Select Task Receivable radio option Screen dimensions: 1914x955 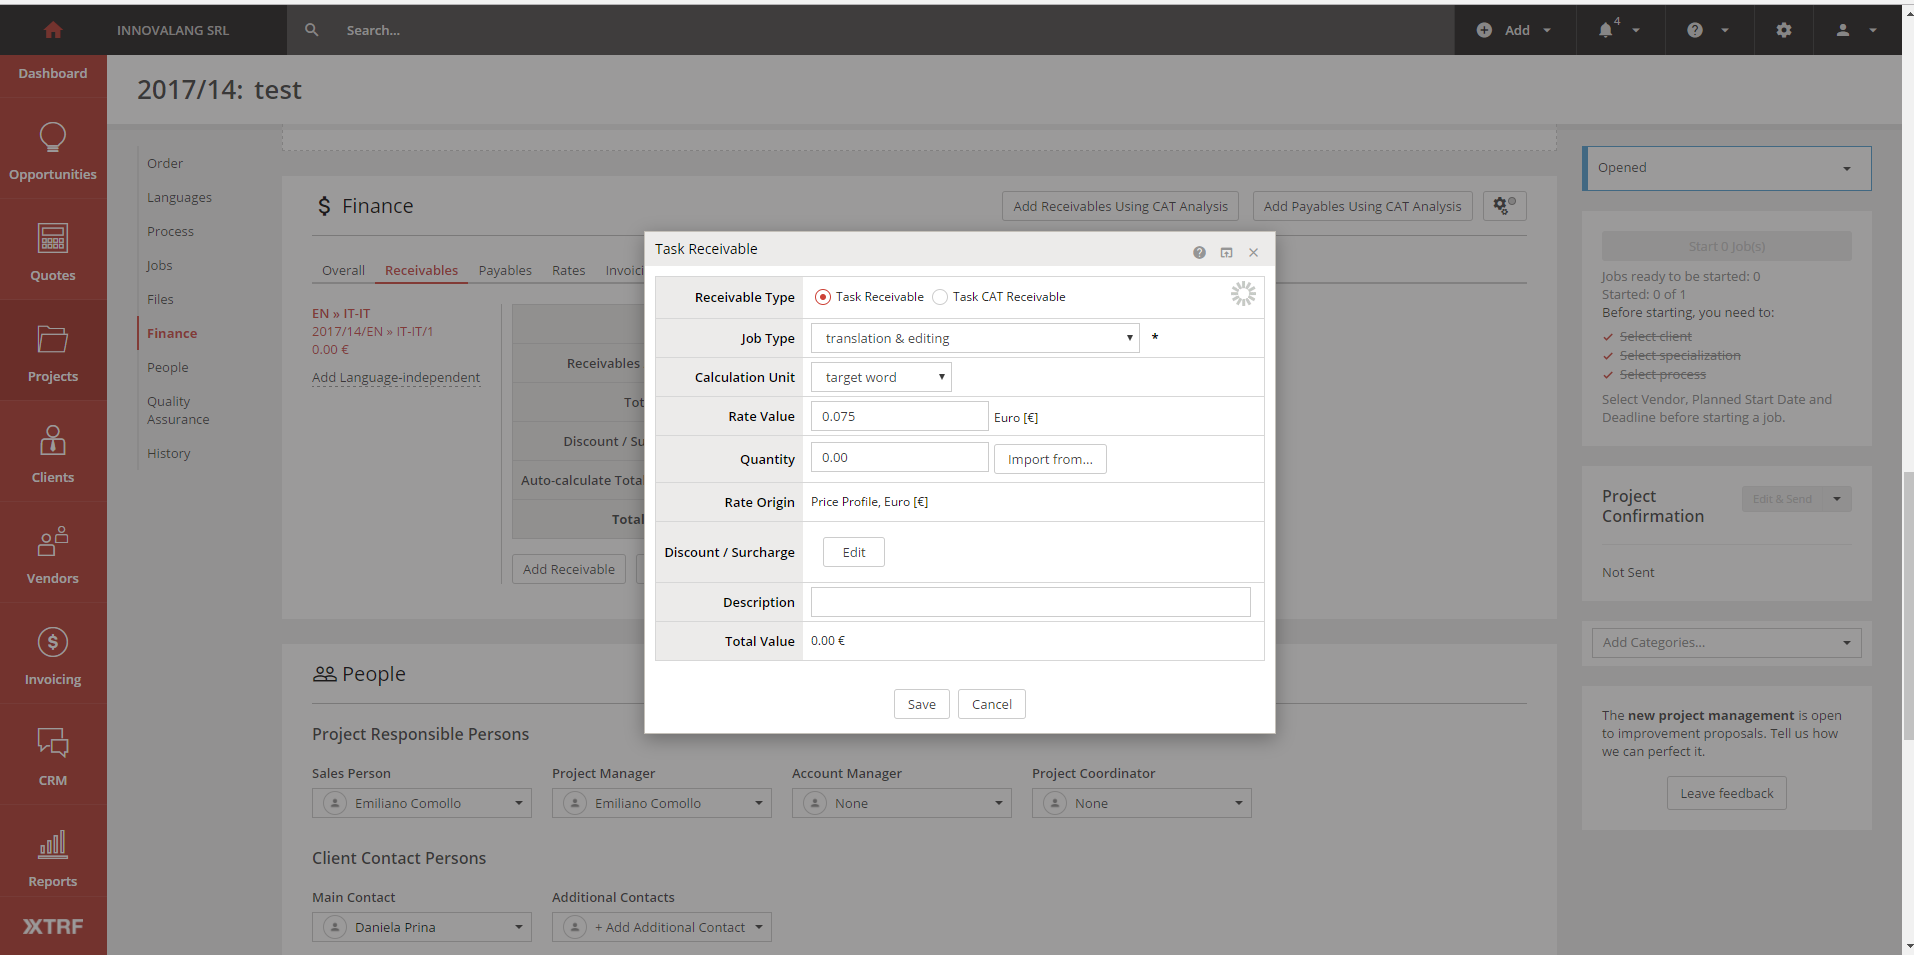point(823,297)
